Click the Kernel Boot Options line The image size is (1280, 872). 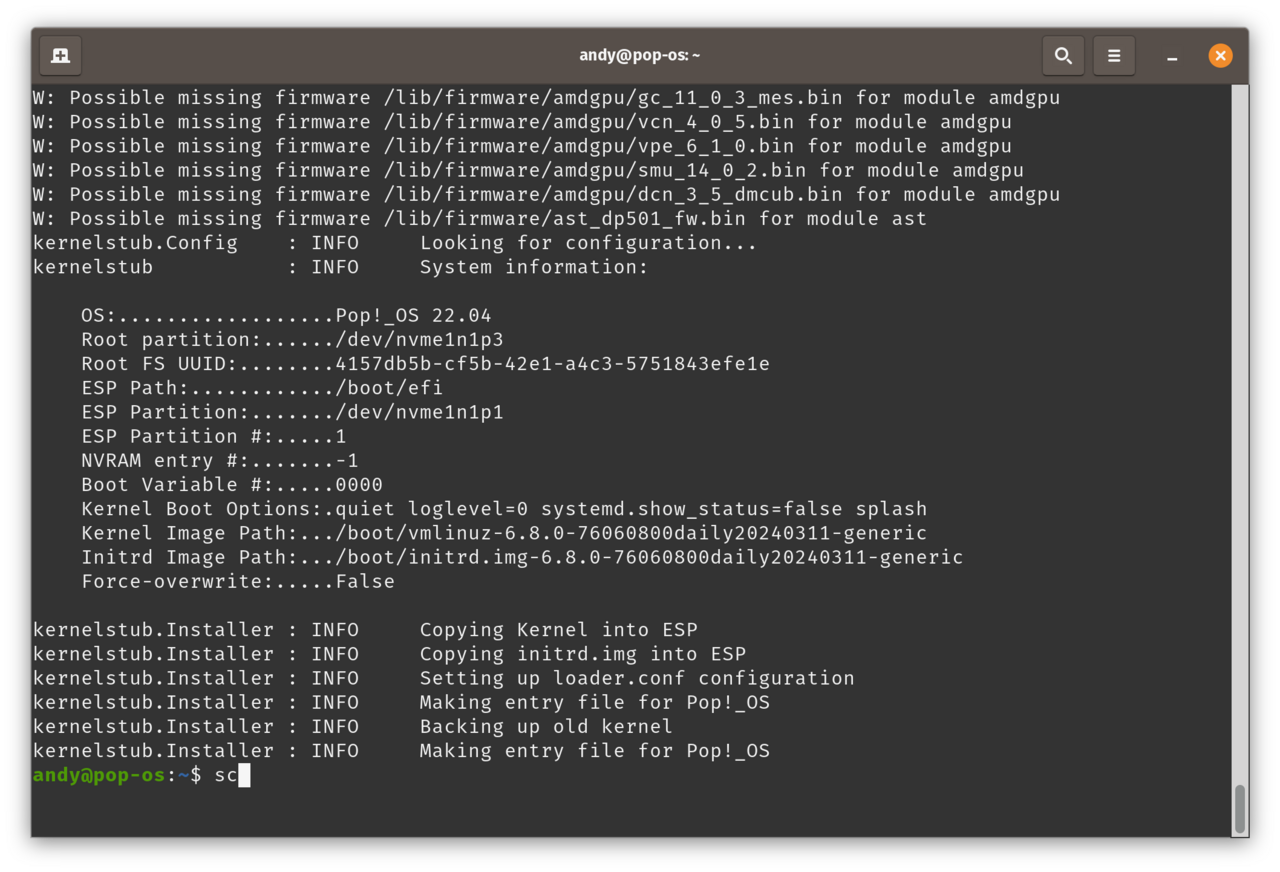504,509
